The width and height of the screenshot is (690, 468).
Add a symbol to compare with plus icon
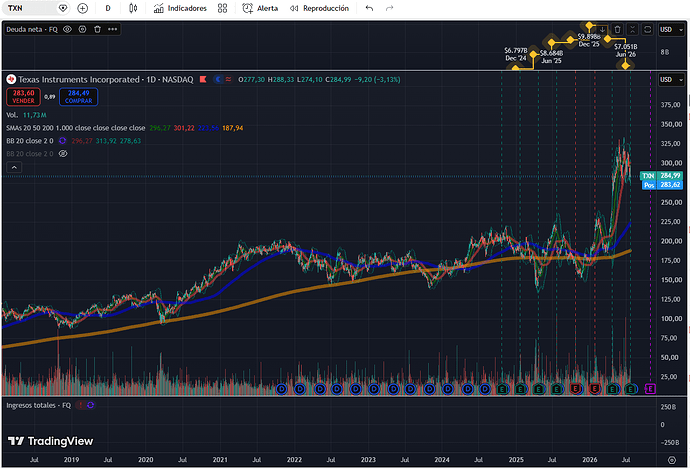coord(82,8)
